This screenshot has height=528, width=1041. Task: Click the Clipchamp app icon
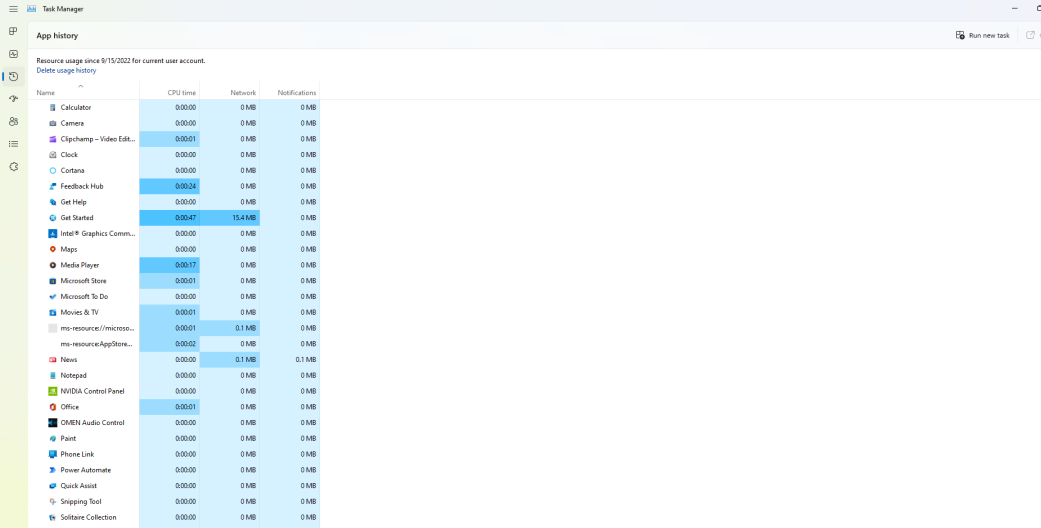[53, 139]
